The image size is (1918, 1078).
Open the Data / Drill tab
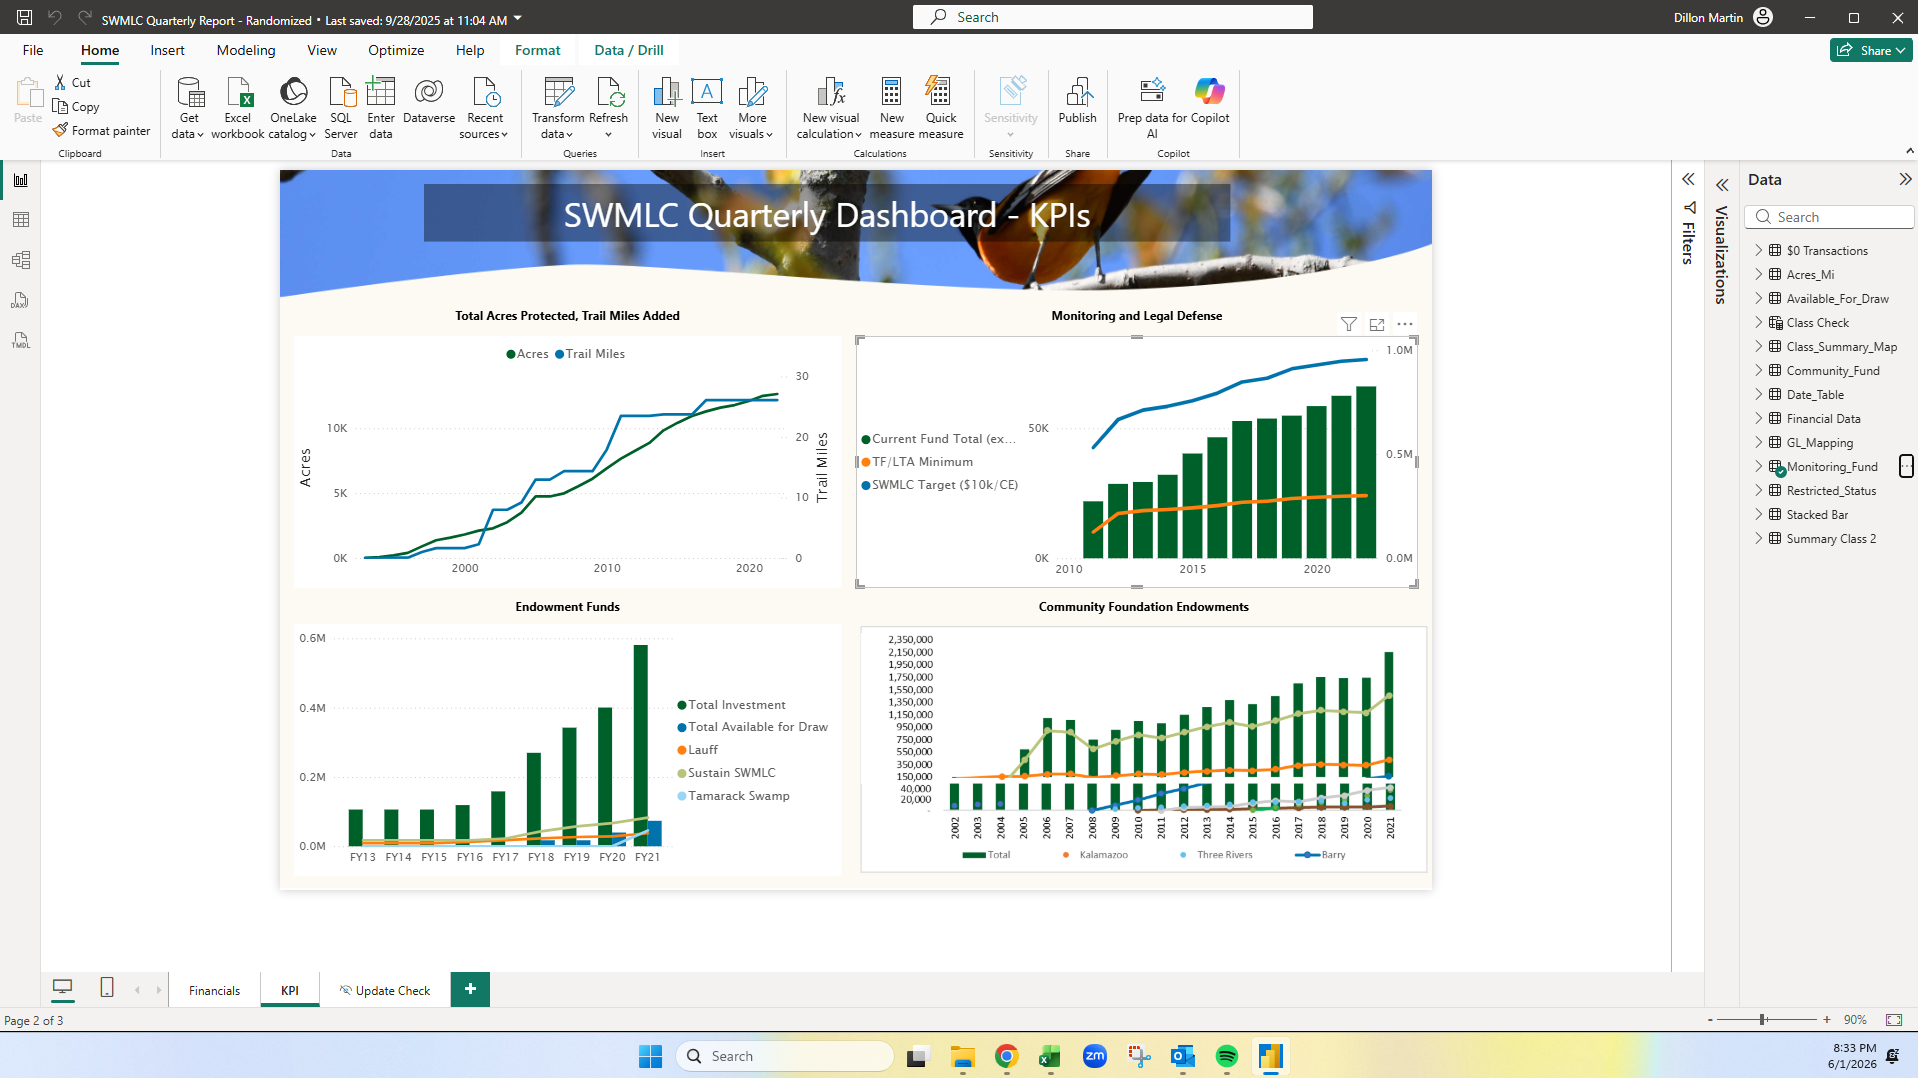(x=629, y=50)
